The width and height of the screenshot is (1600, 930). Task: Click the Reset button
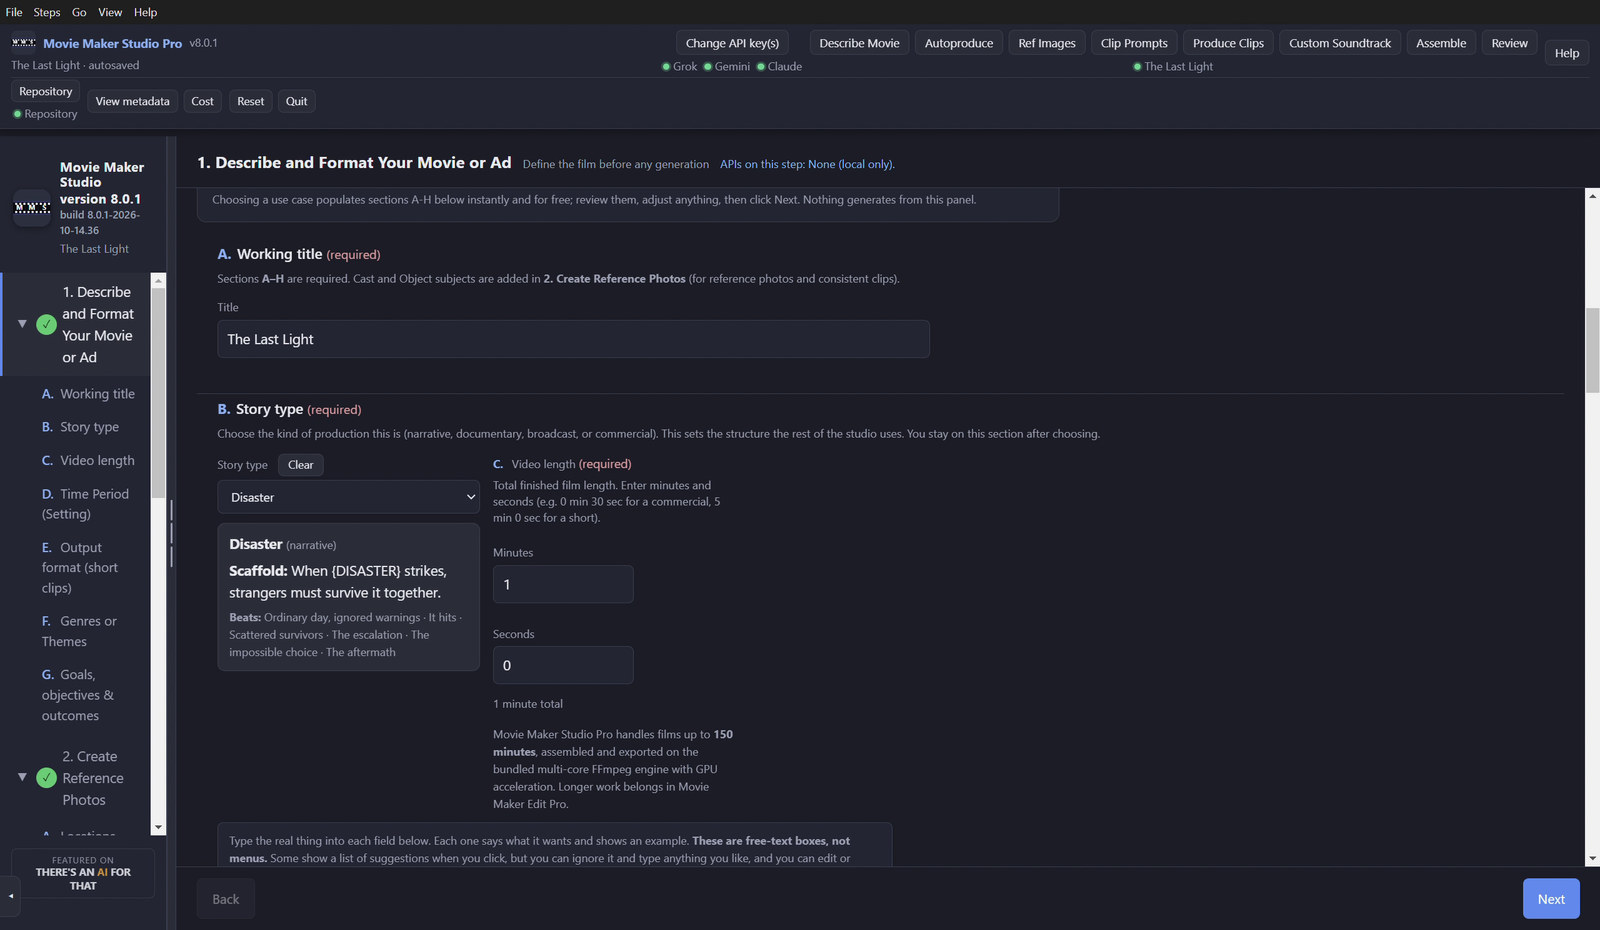[x=251, y=101]
